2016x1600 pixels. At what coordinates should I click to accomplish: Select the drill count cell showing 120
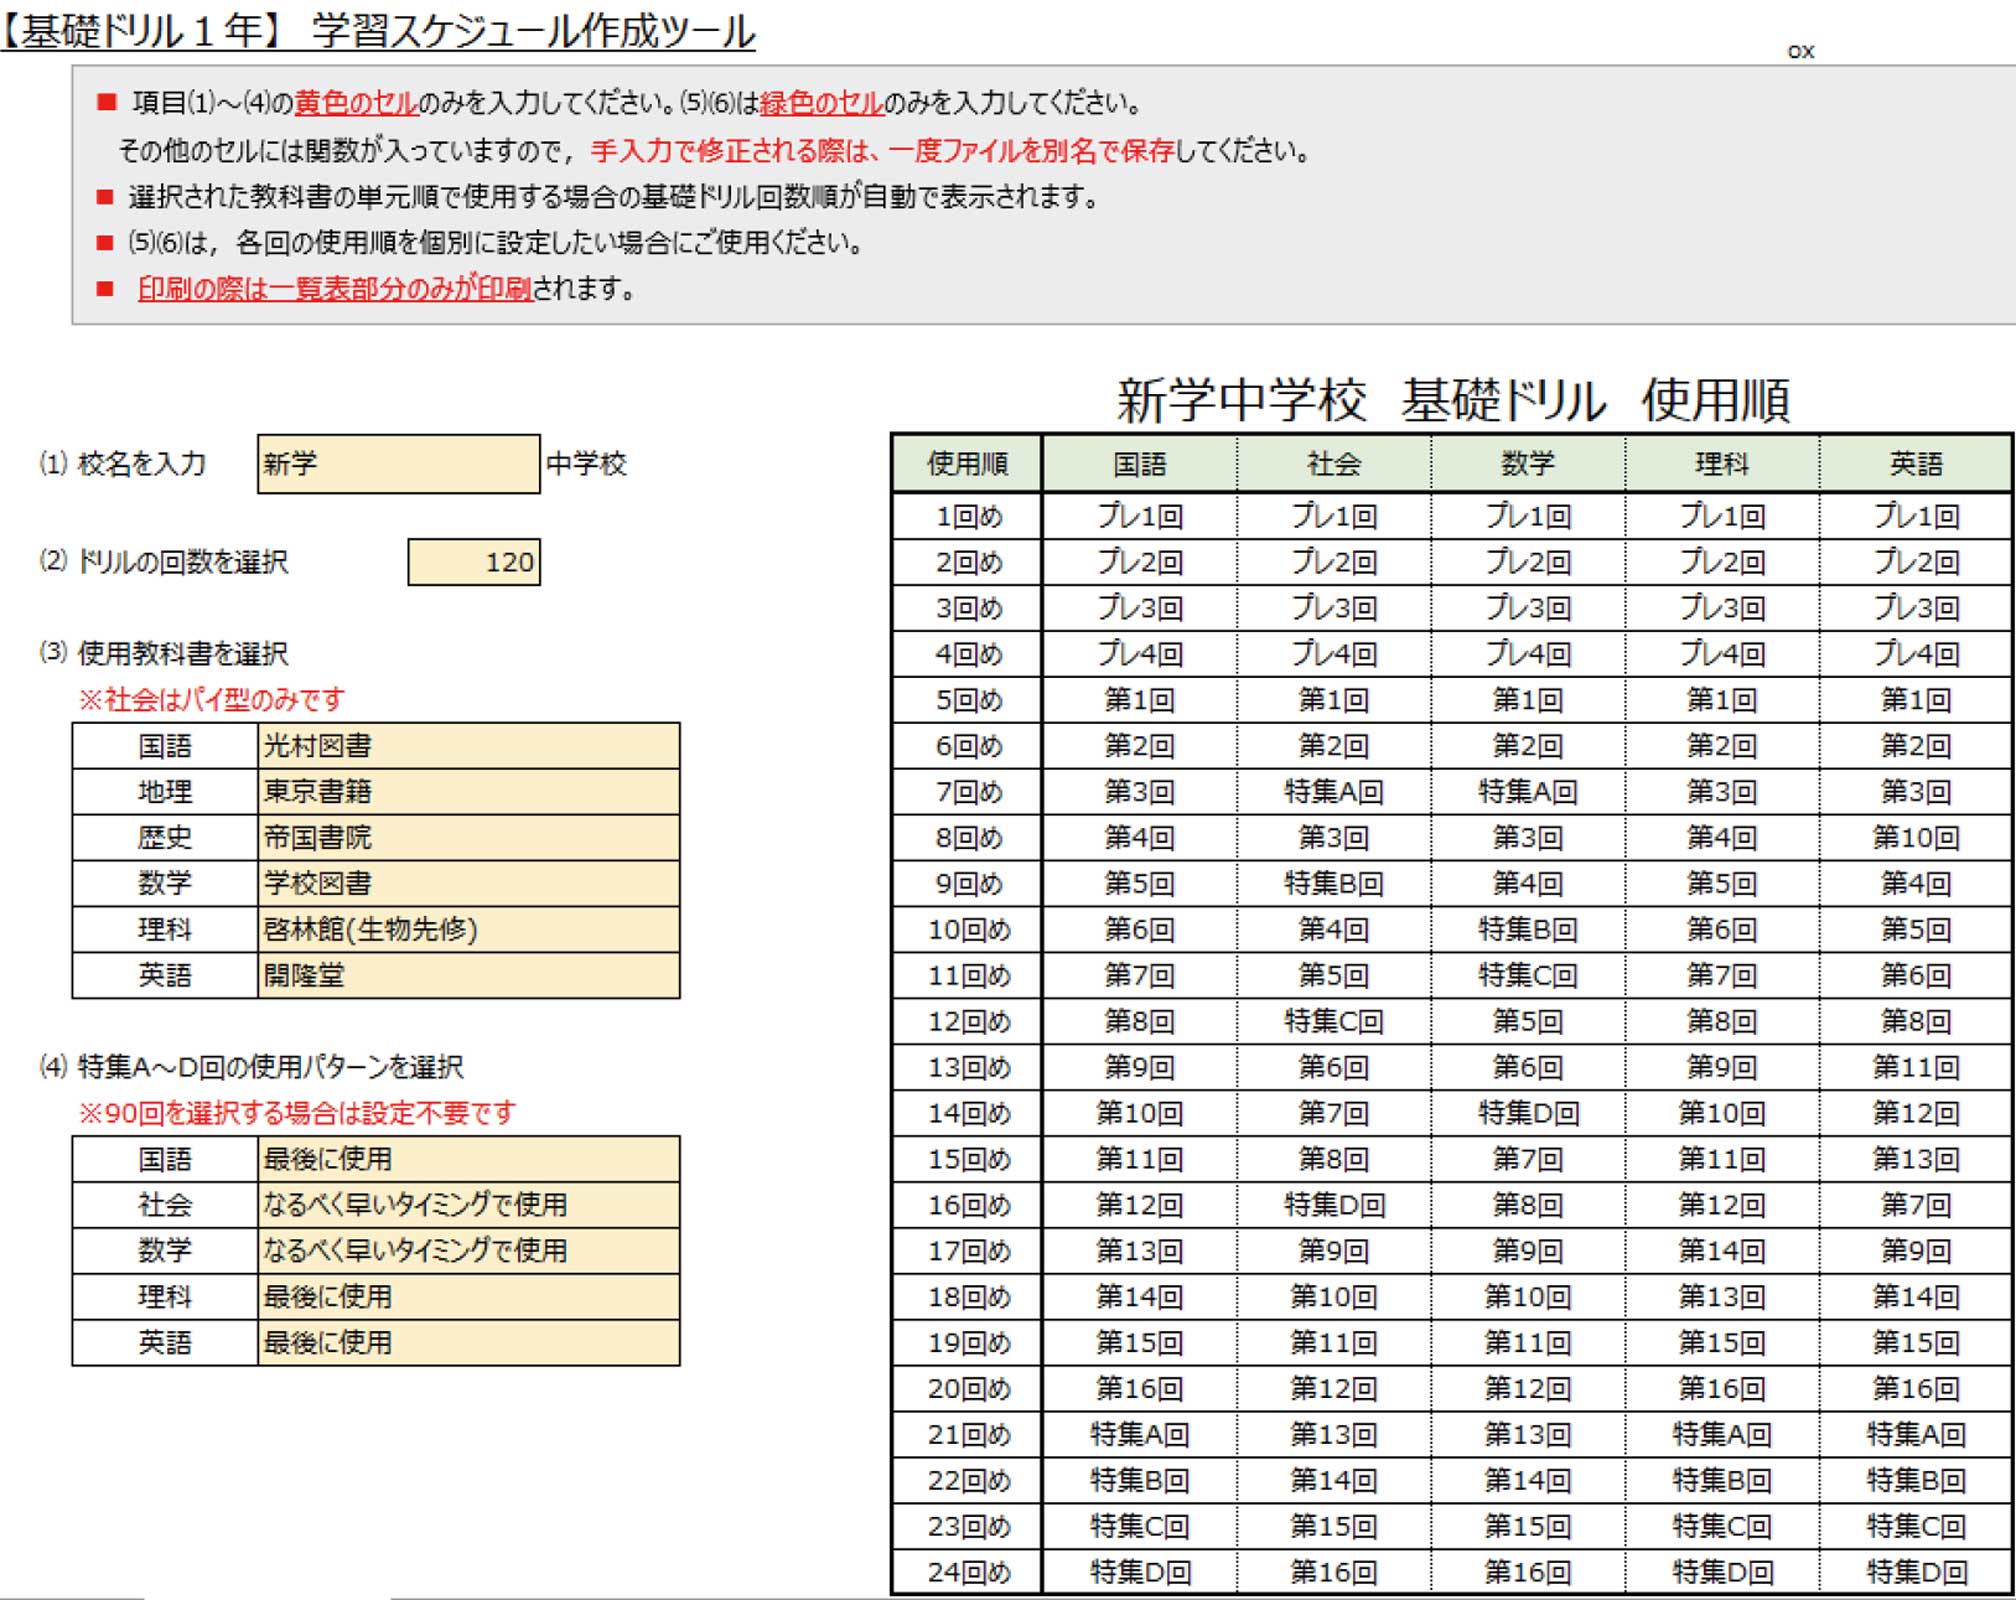pyautogui.click(x=474, y=562)
